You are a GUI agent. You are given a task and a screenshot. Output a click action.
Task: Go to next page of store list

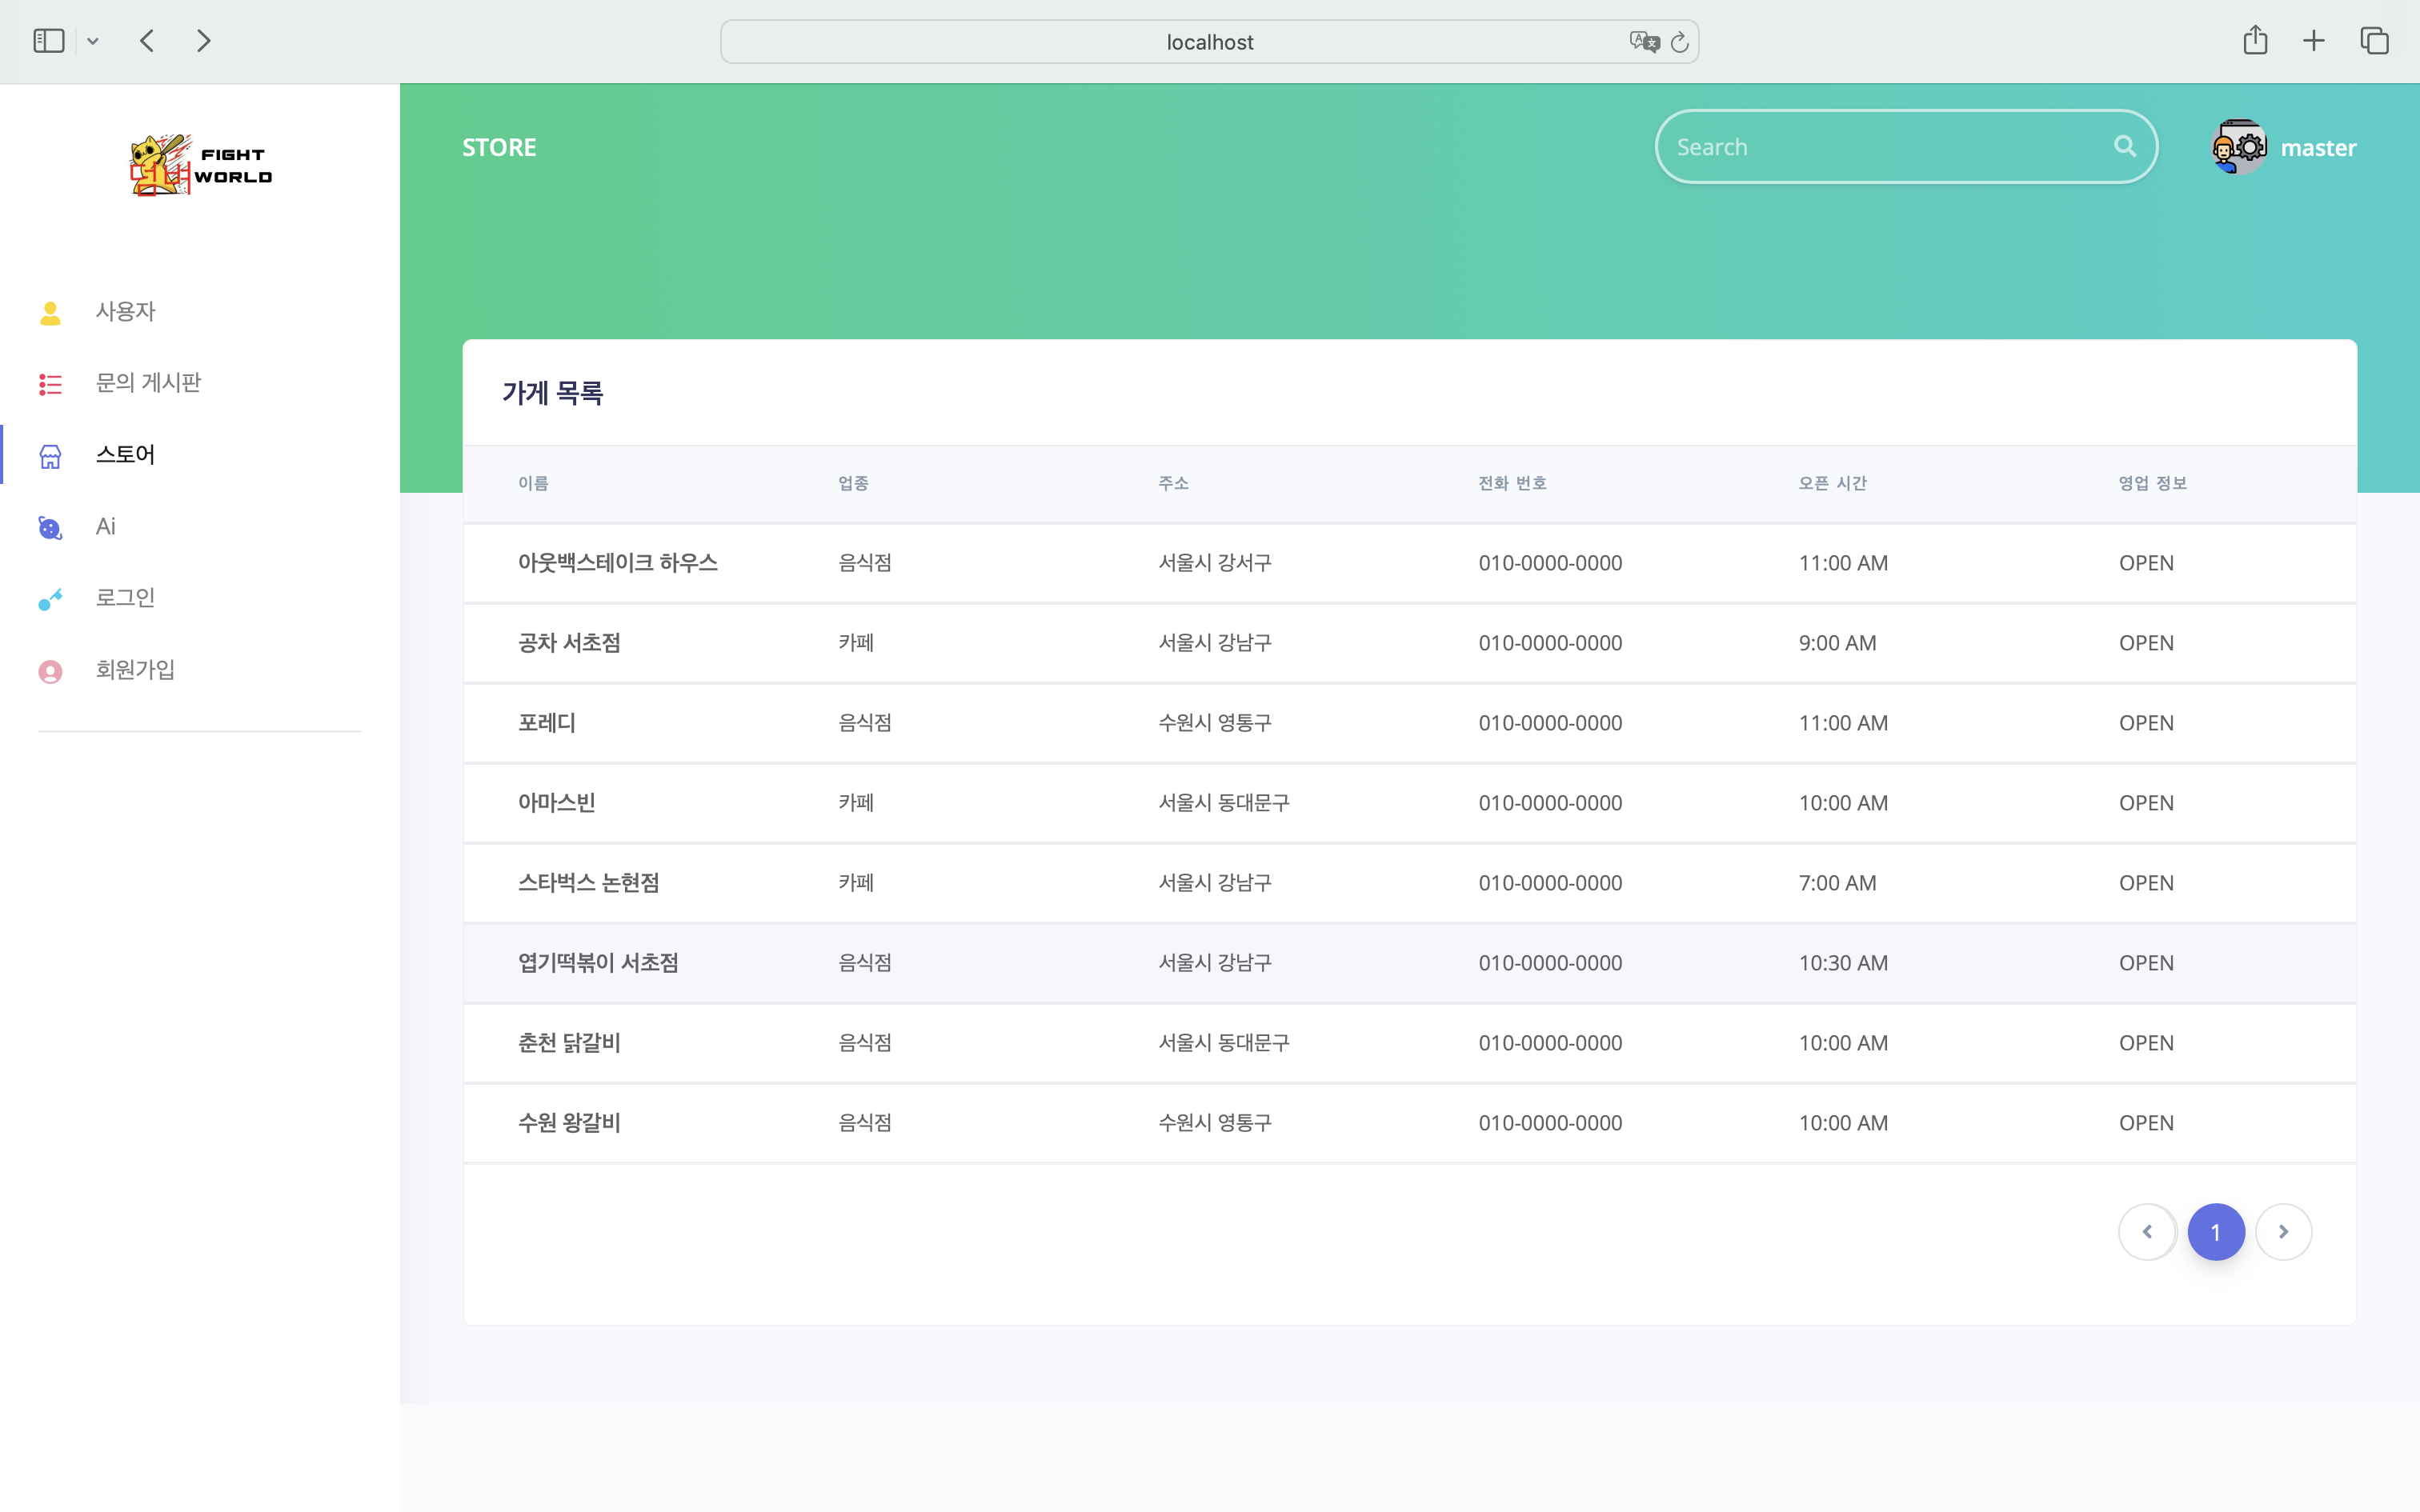coord(2283,1232)
